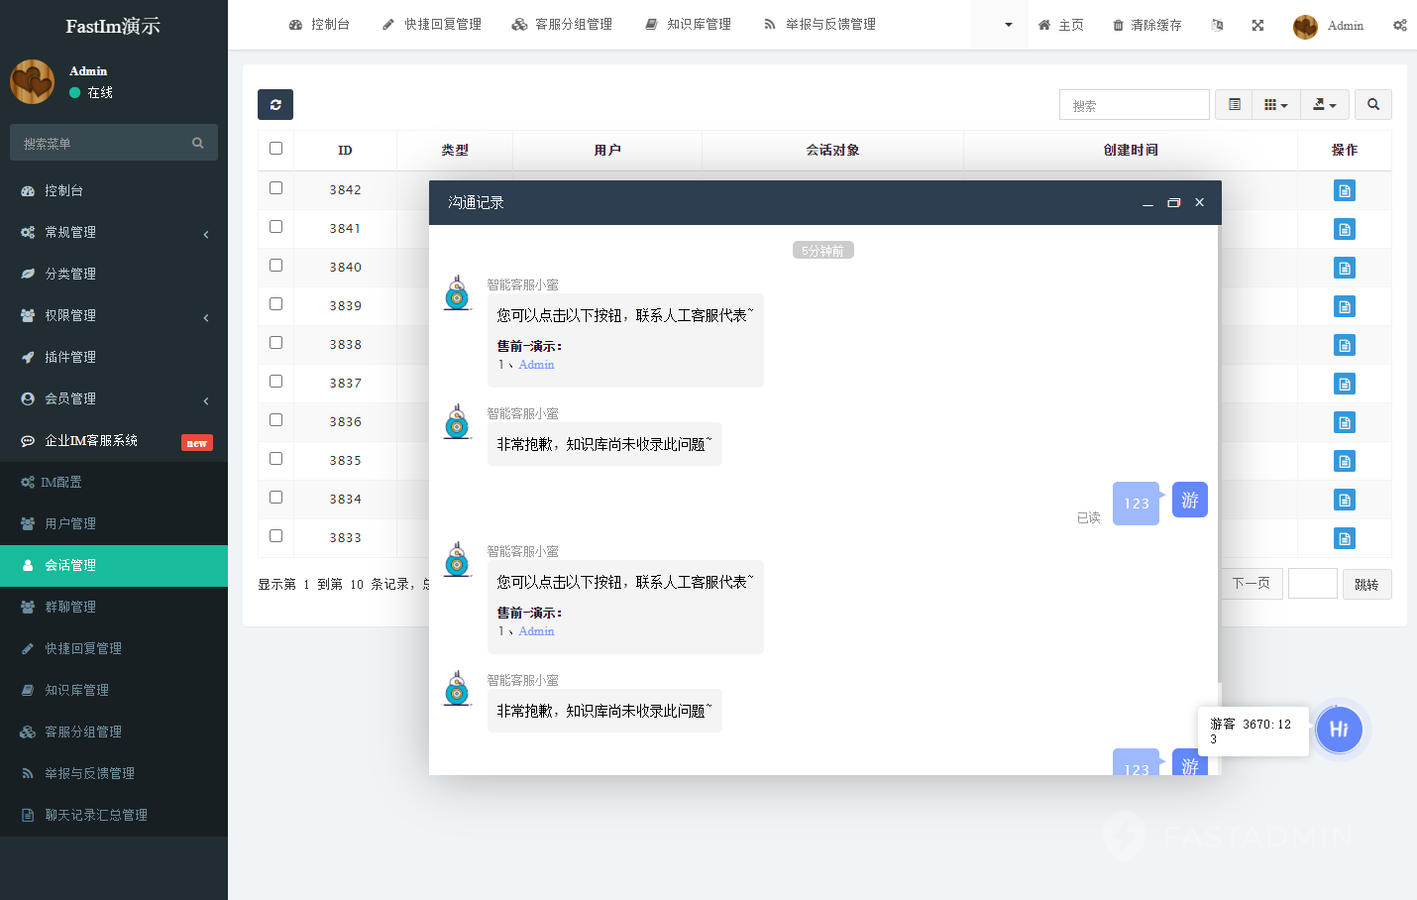The image size is (1417, 900).
Task: Open the 知识库管理 tab in the top bar
Action: point(688,25)
